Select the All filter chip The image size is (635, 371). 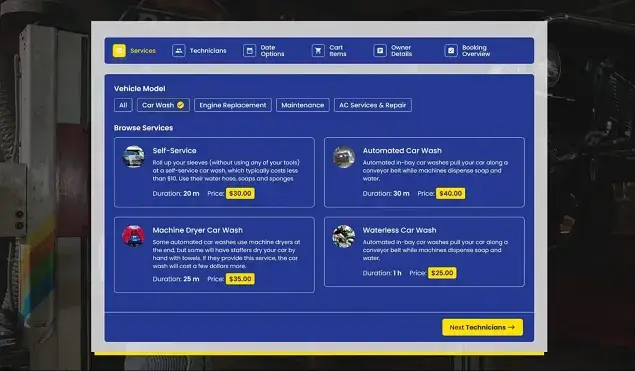pyautogui.click(x=123, y=105)
